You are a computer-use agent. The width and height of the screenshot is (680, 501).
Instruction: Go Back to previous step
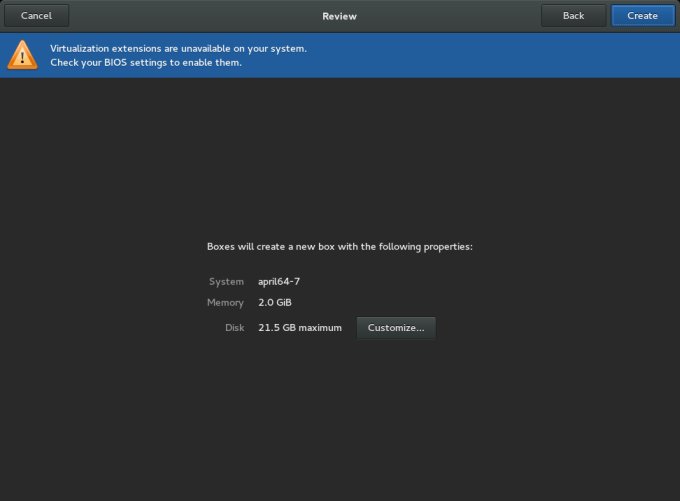tap(573, 16)
